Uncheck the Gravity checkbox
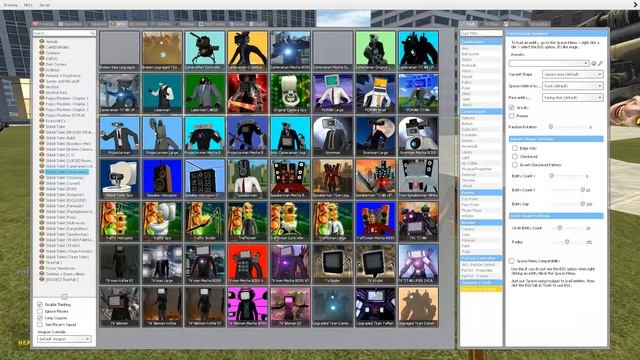 point(511,107)
